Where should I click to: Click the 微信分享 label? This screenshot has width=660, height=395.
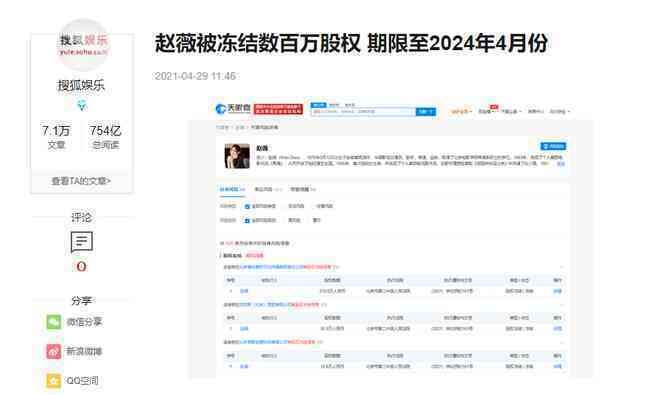pos(84,322)
